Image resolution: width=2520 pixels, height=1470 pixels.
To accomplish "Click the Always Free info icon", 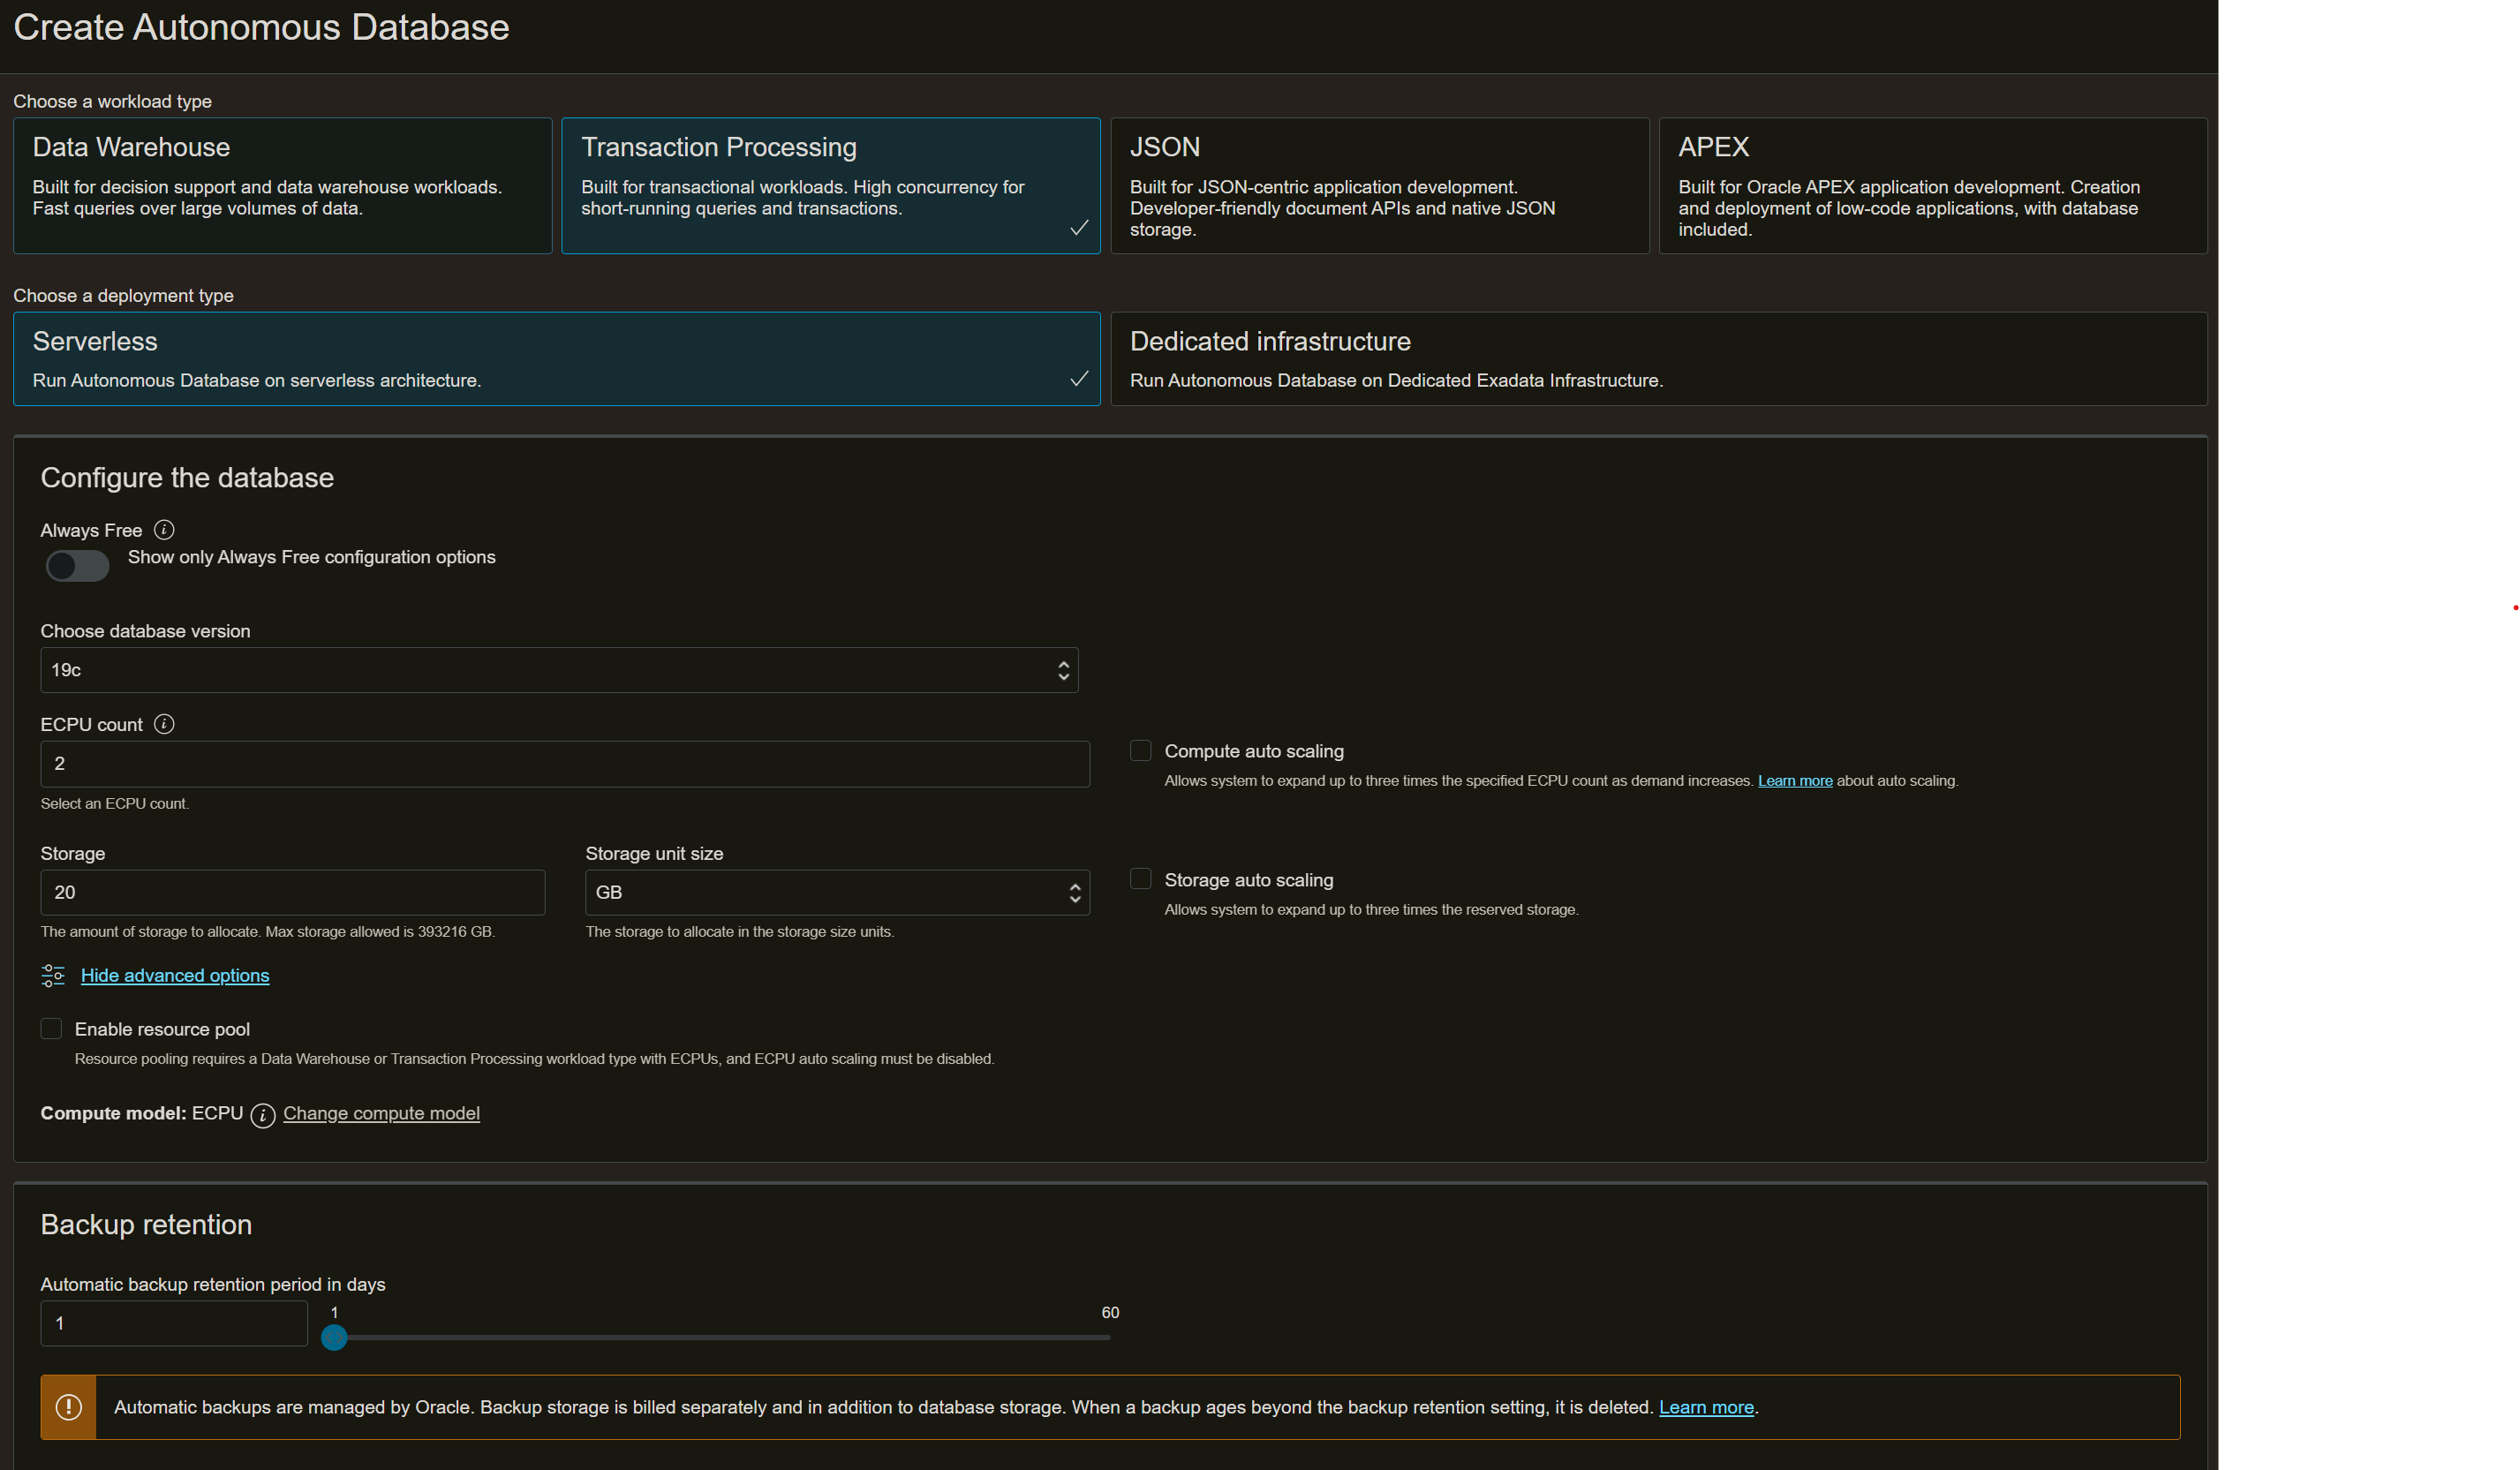I will 164,530.
